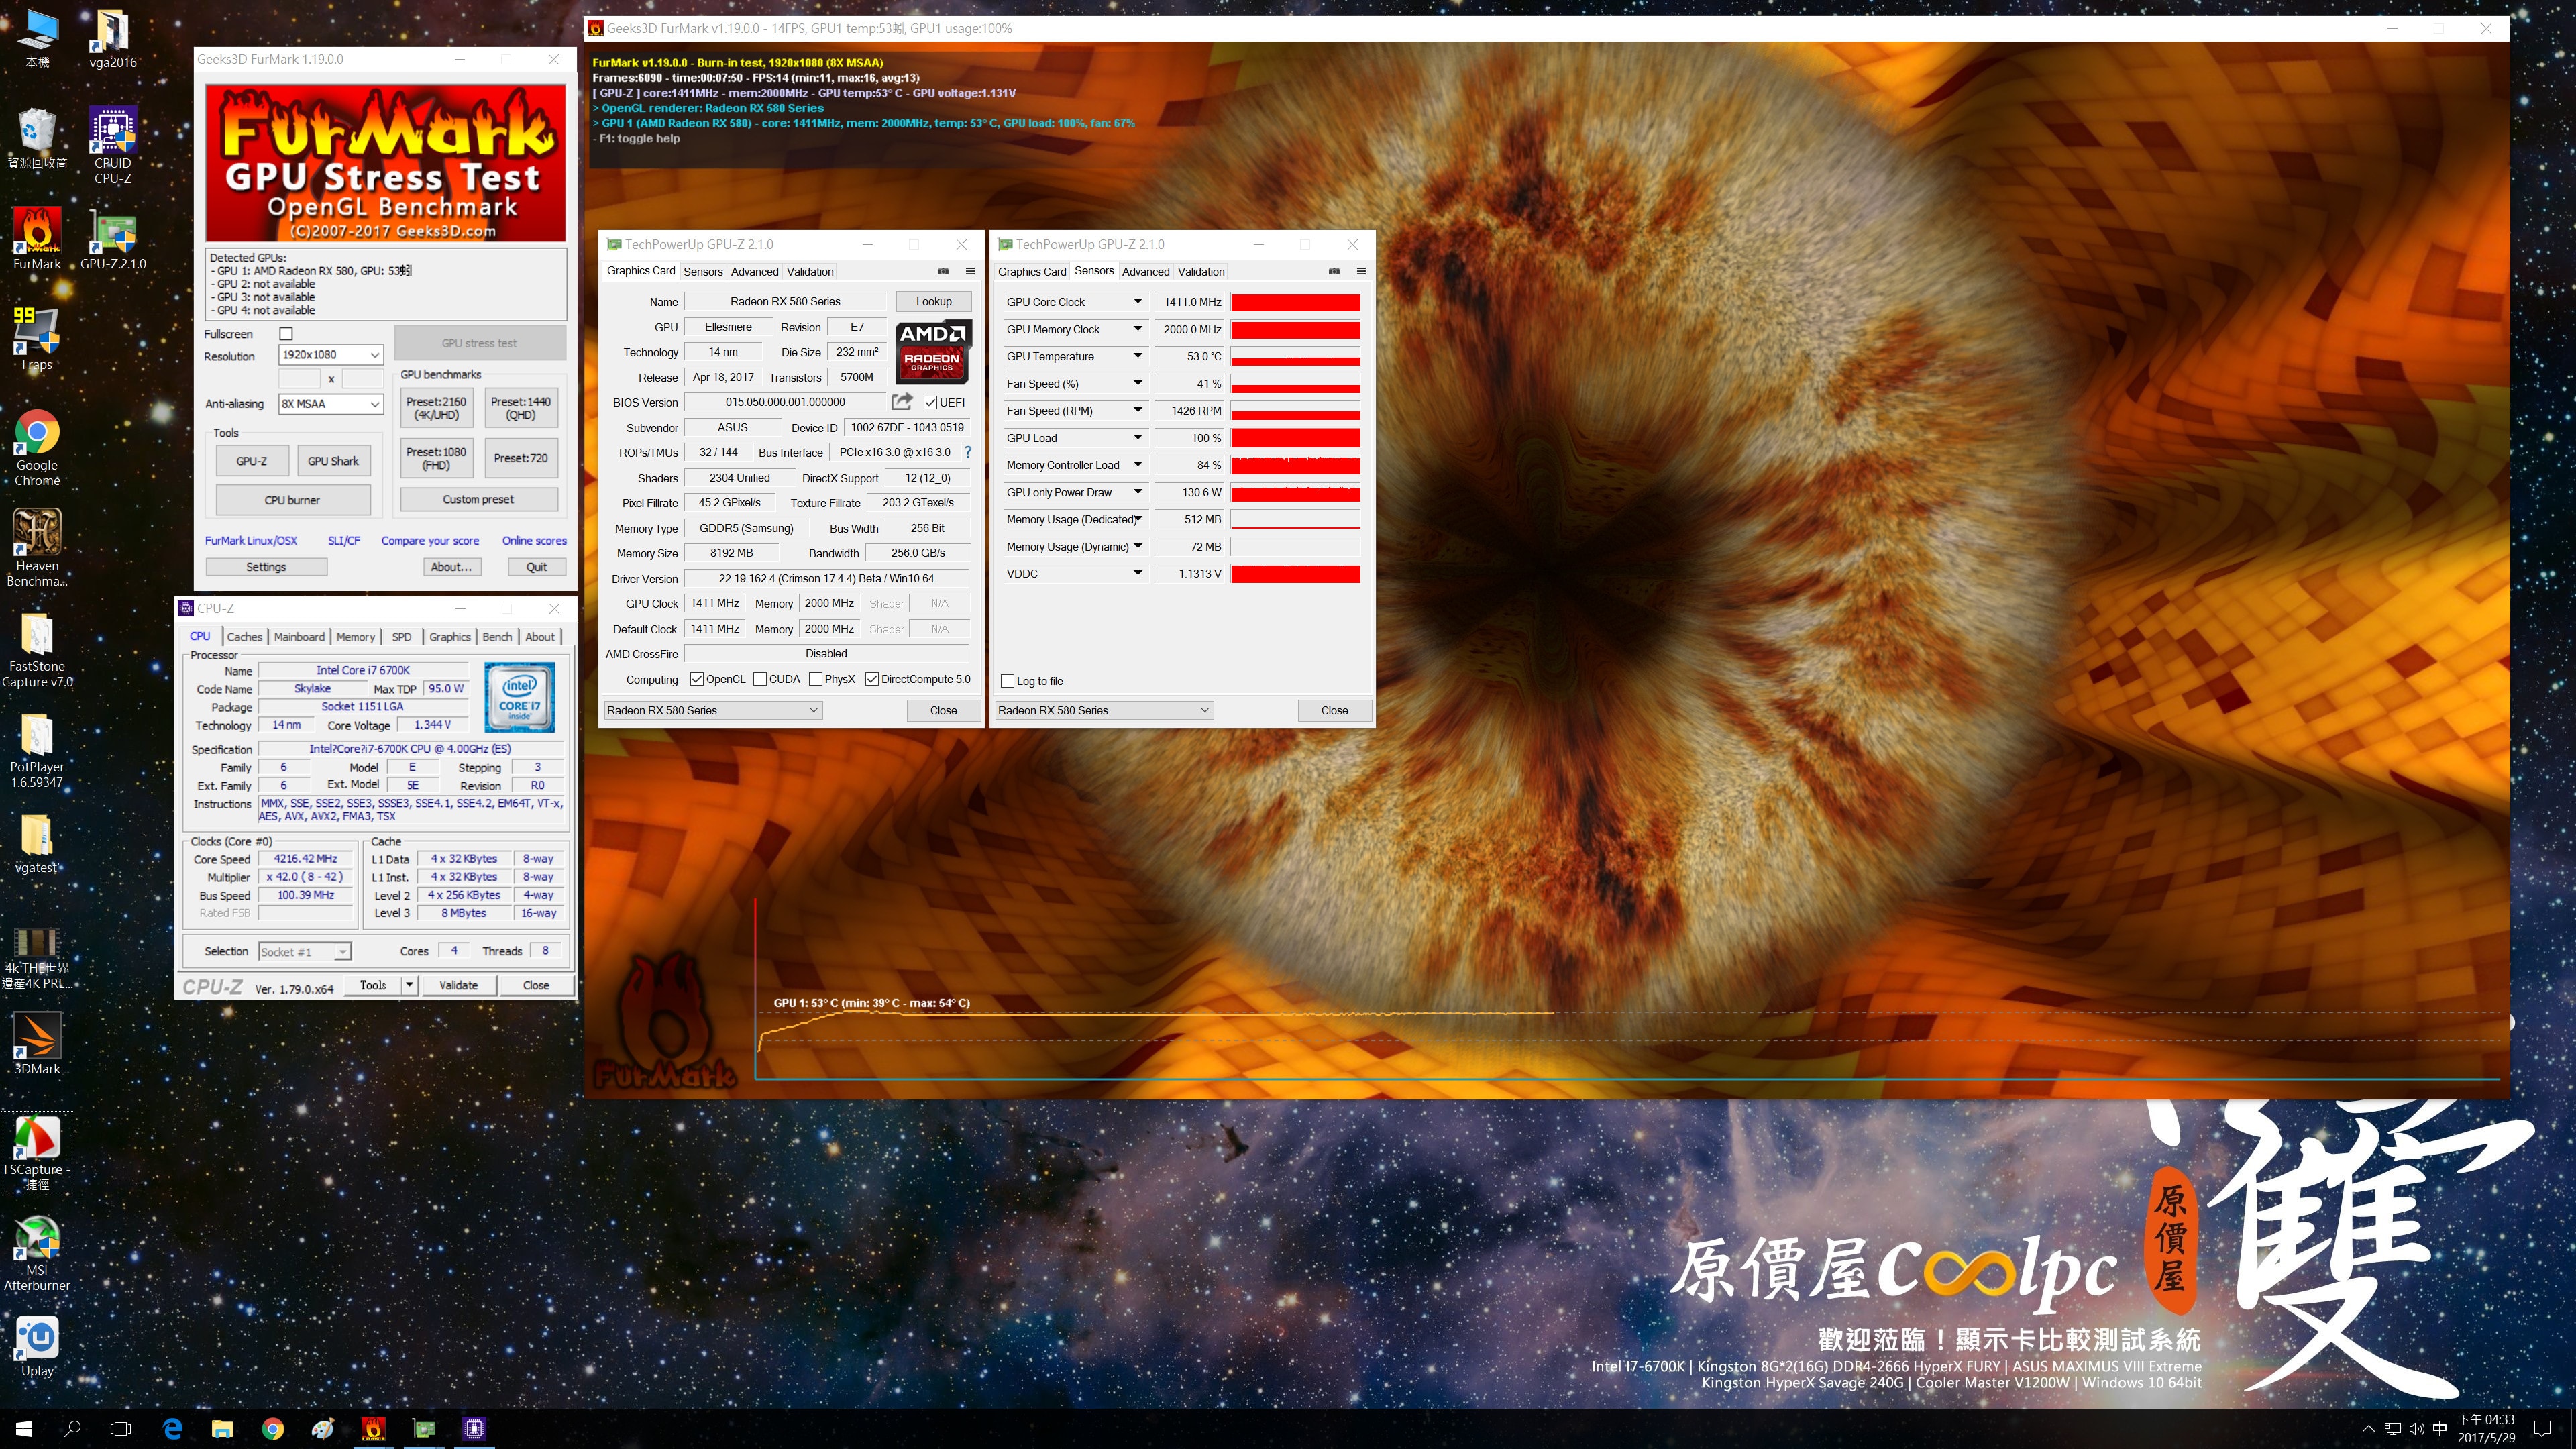Open Anti-aliasing 8X MSAA dropdown
2576x1449 pixels.
[330, 404]
